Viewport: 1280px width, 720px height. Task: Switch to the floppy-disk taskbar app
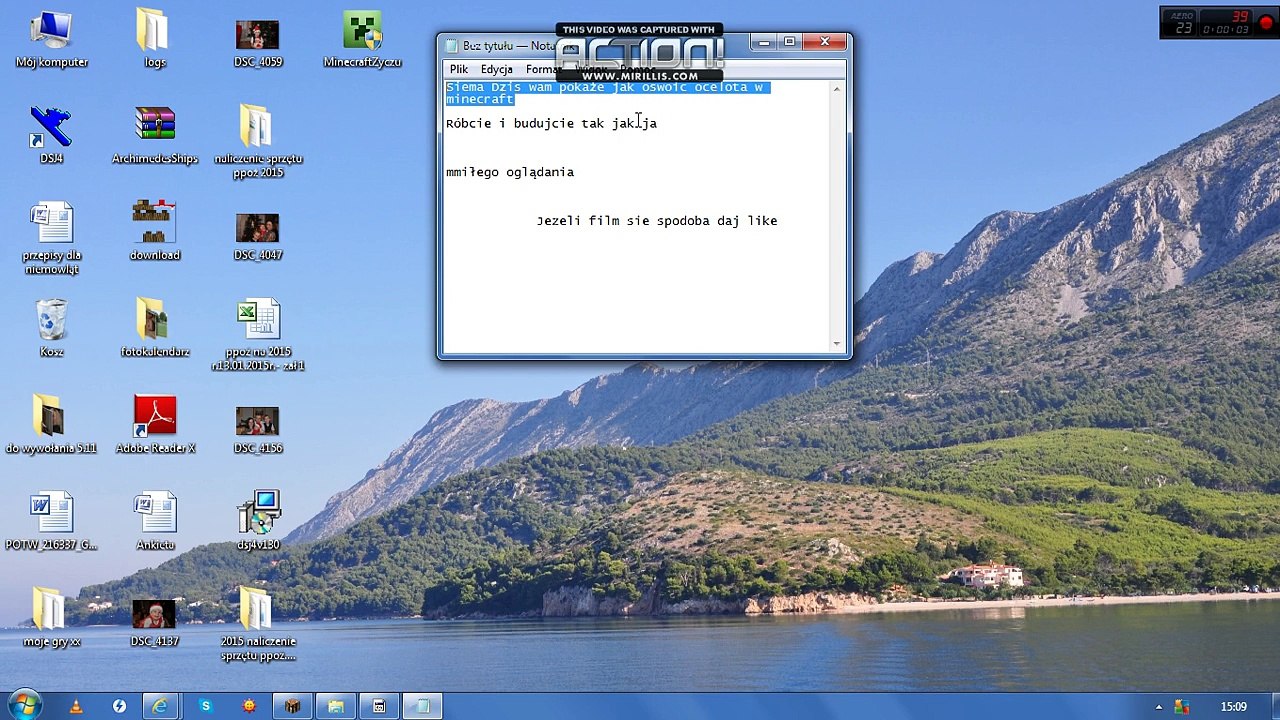click(x=379, y=706)
